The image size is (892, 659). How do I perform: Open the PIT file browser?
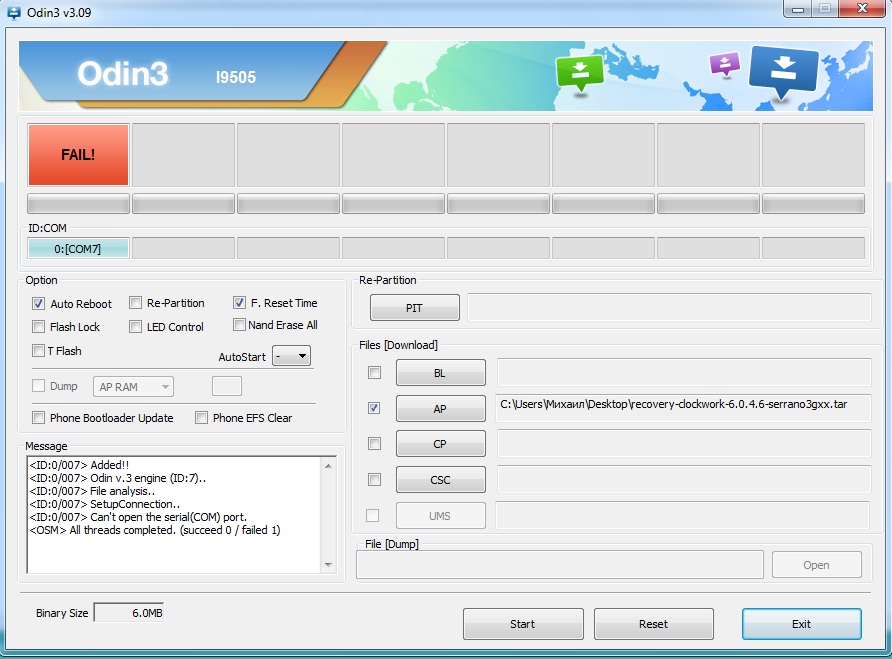pyautogui.click(x=414, y=308)
